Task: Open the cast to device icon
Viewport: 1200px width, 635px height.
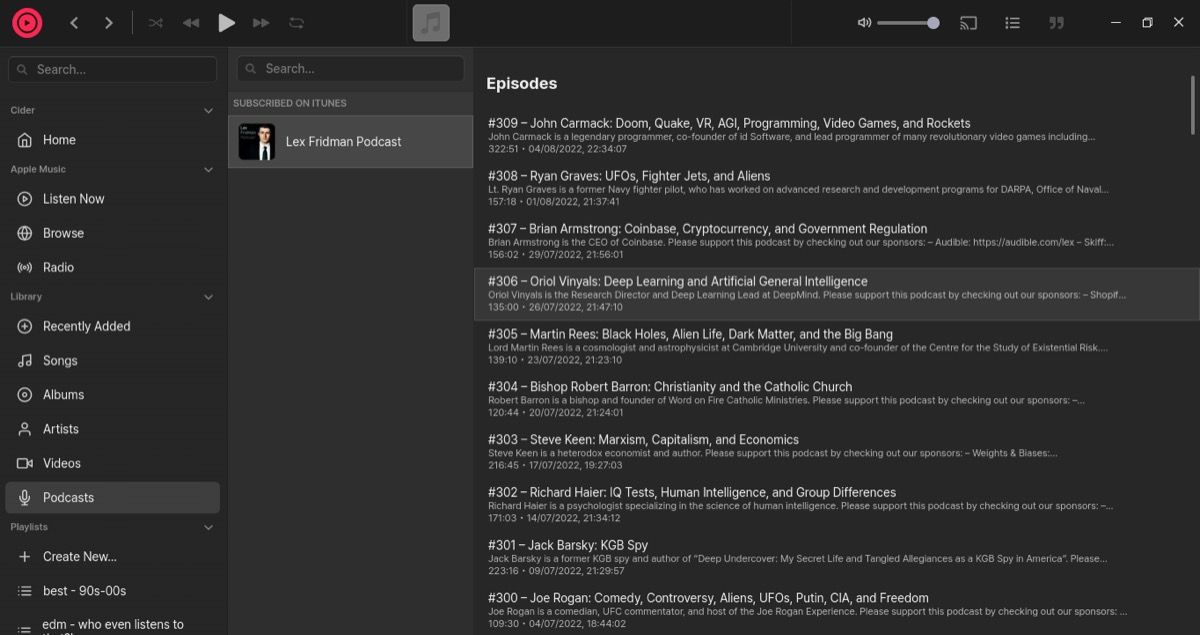Action: point(968,23)
